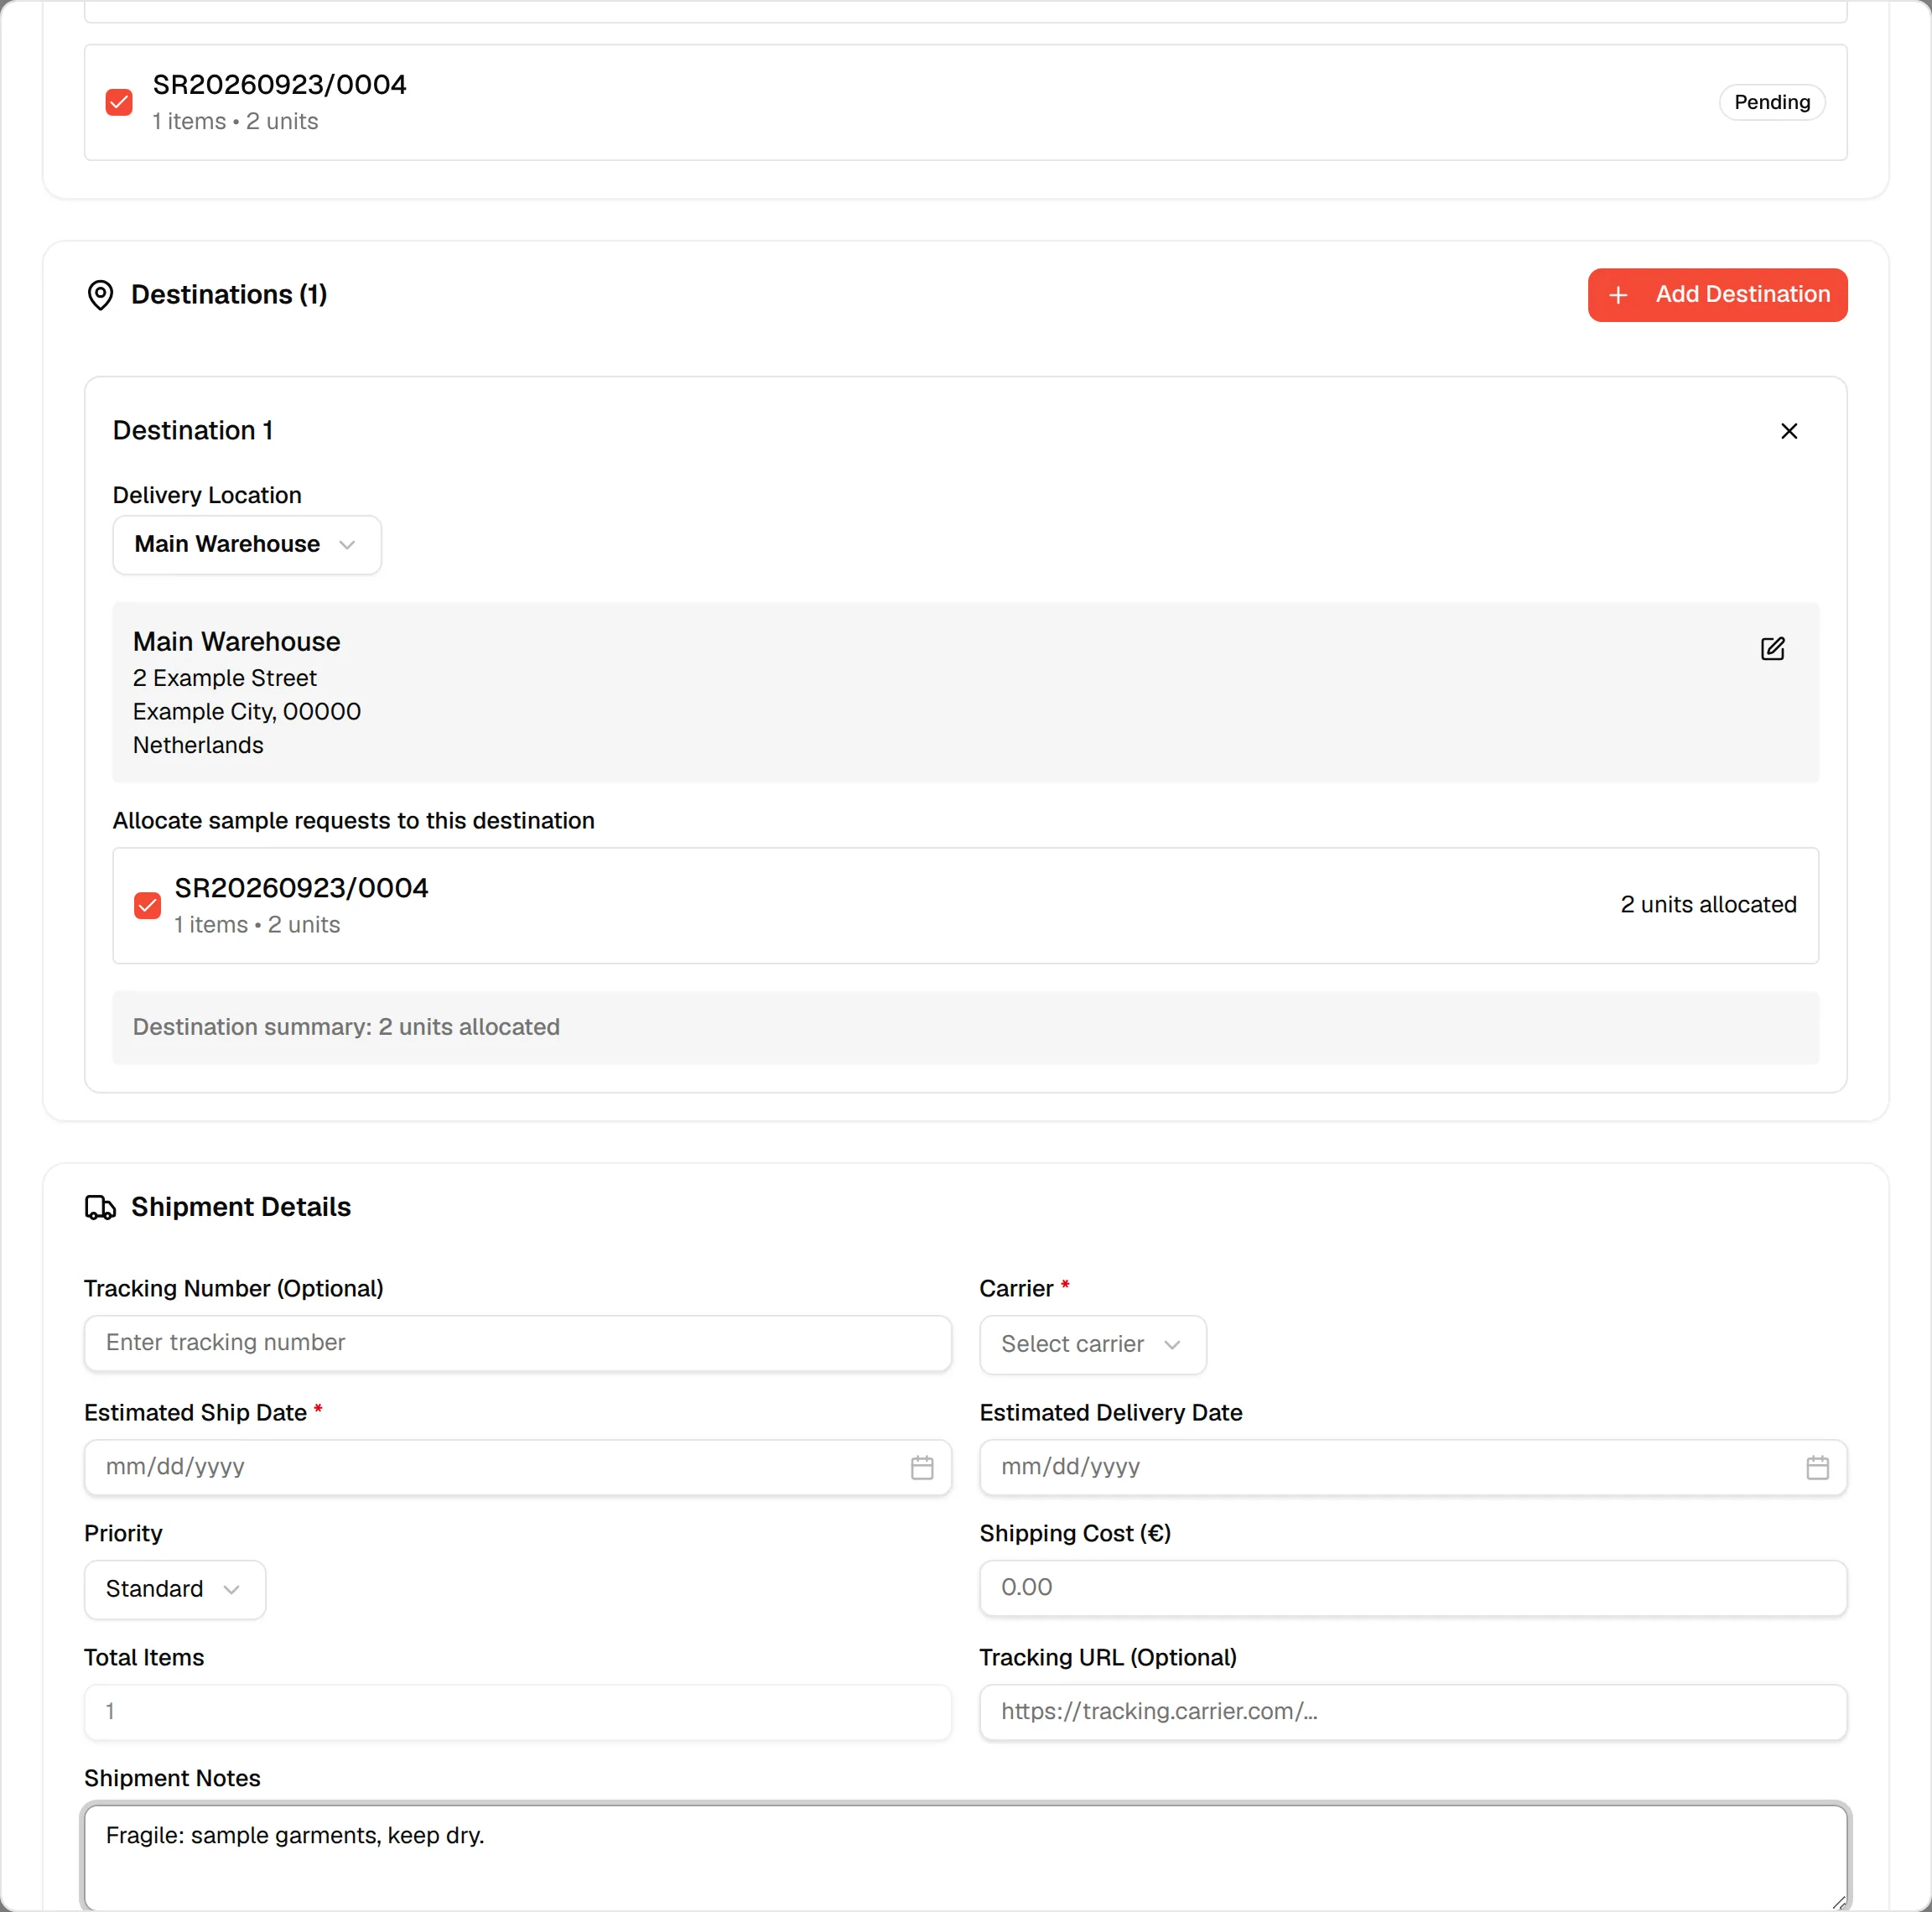Screen dimensions: 1932x1912
Task: Click the Shipment Details truck icon
Action: 100,1208
